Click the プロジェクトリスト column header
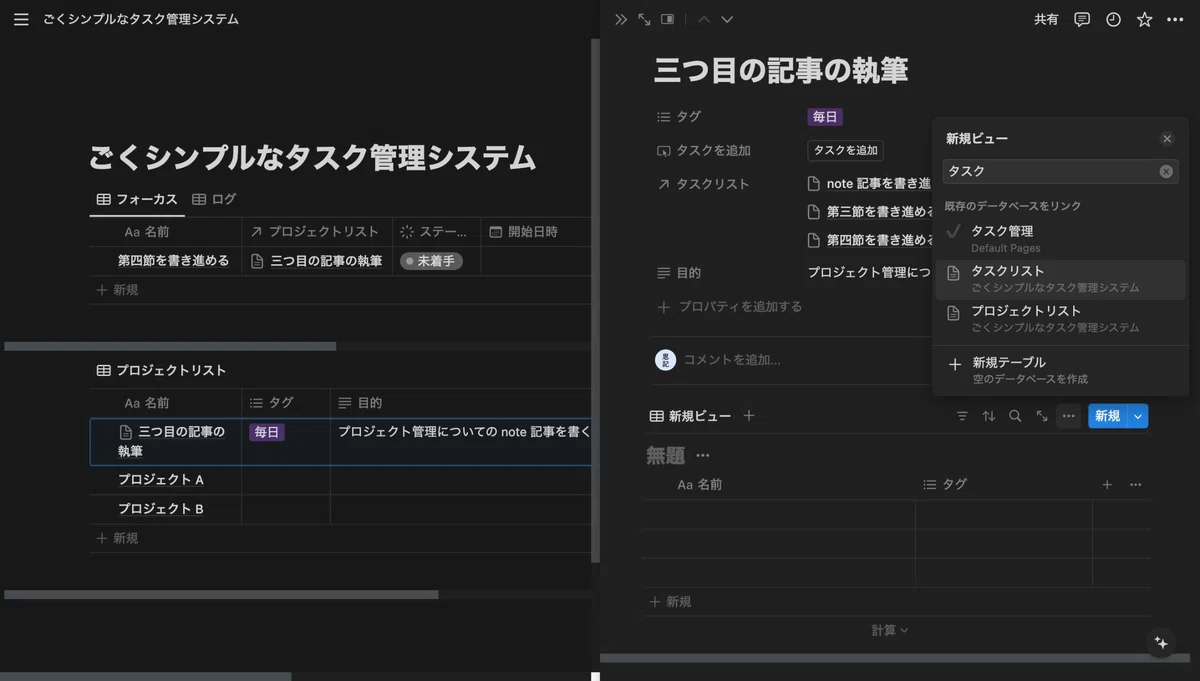This screenshot has height=681, width=1200. coord(317,232)
